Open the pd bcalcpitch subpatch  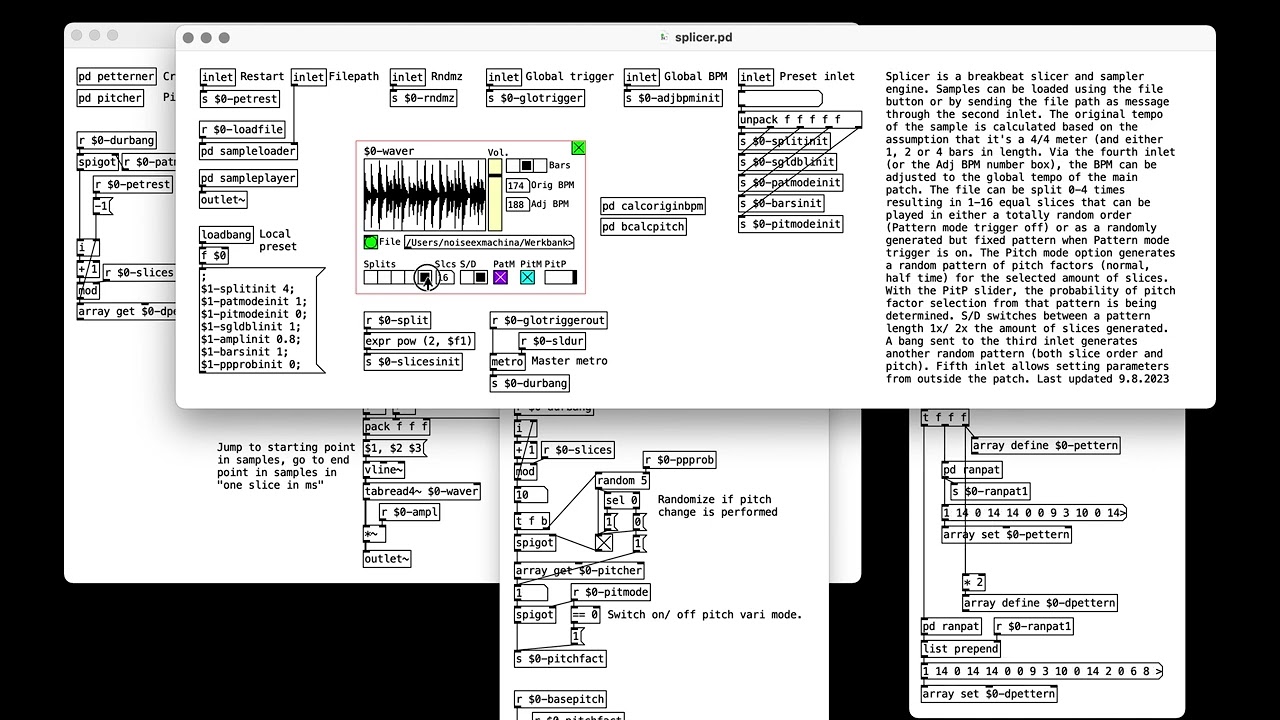click(x=643, y=227)
